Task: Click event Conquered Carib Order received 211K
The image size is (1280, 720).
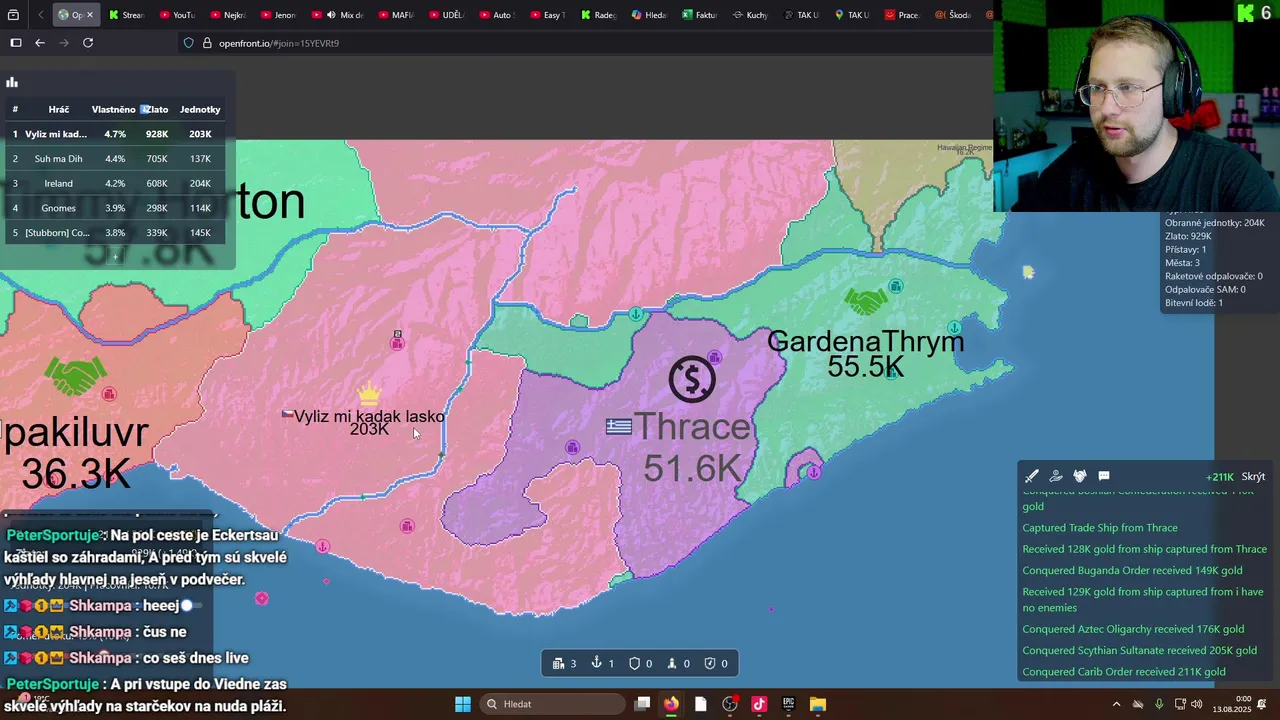Action: (1124, 672)
